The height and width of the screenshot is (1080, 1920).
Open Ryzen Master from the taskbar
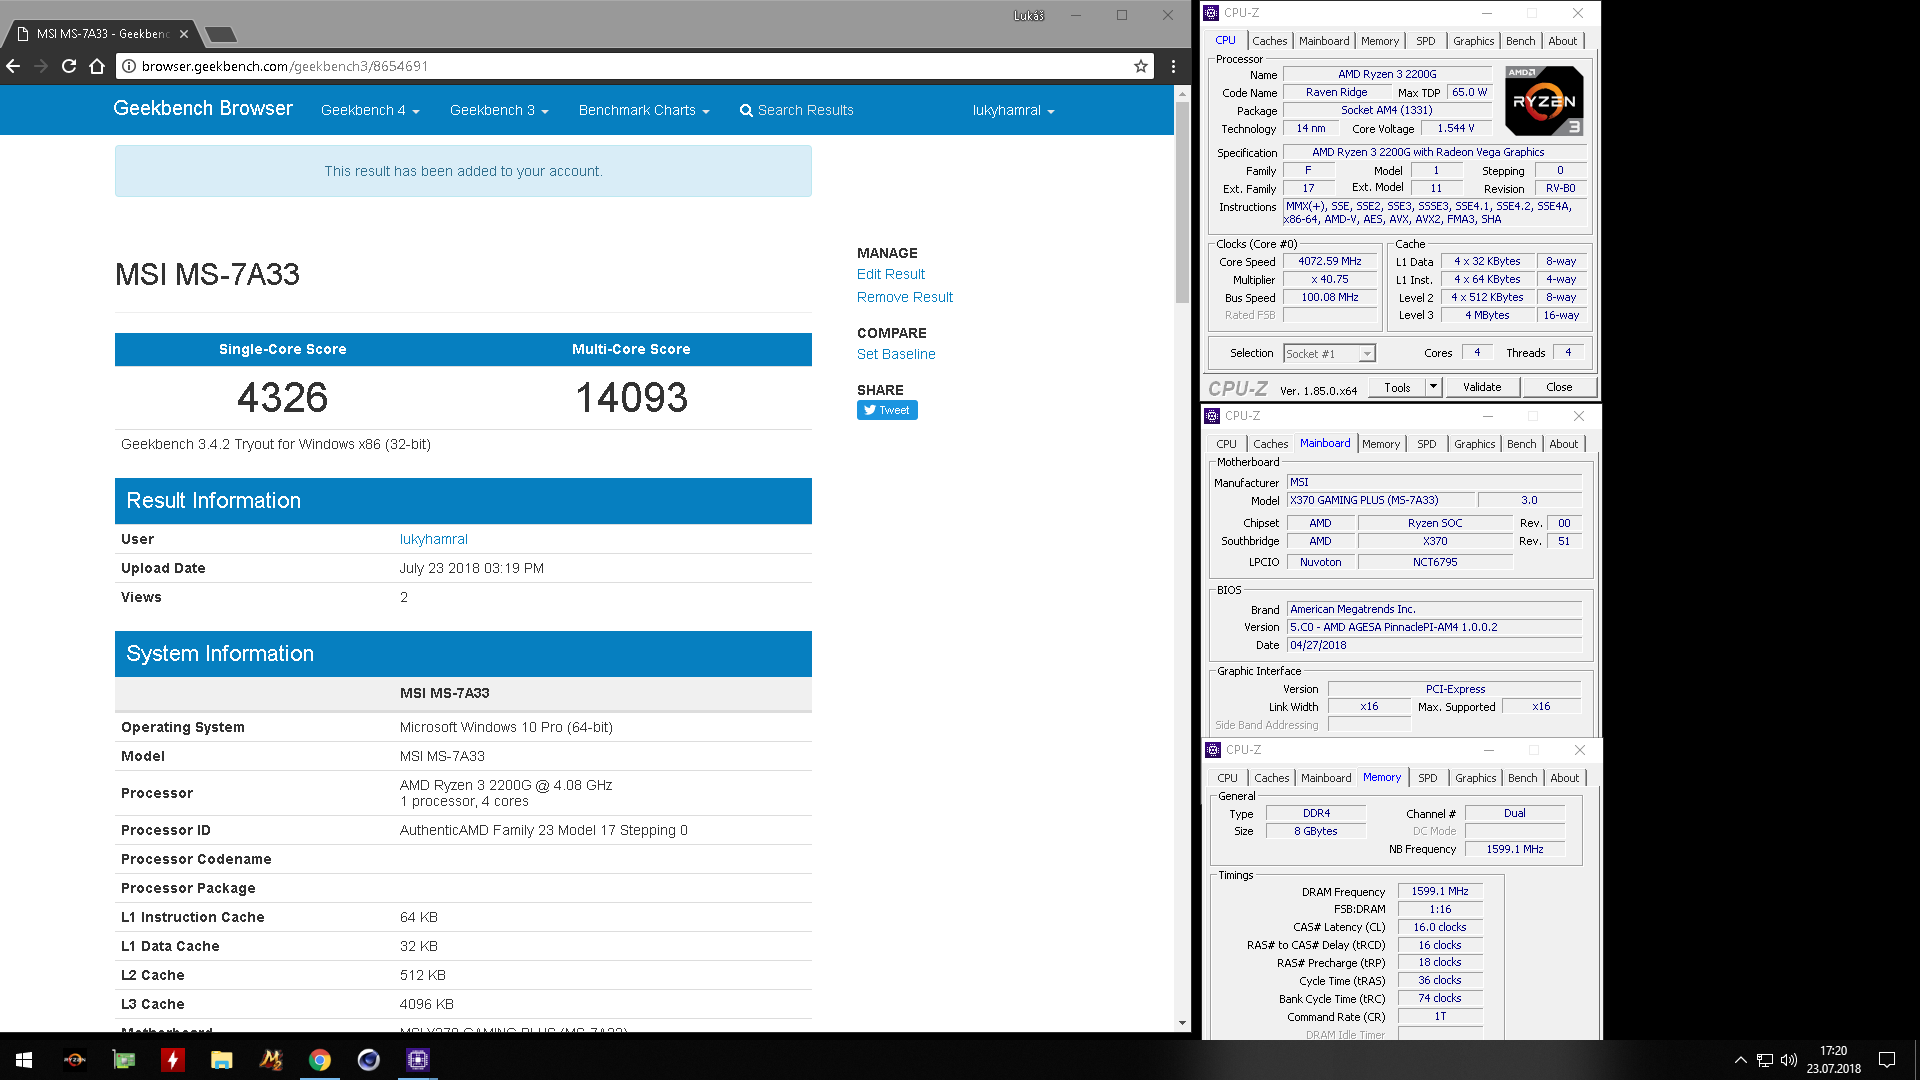[74, 1060]
